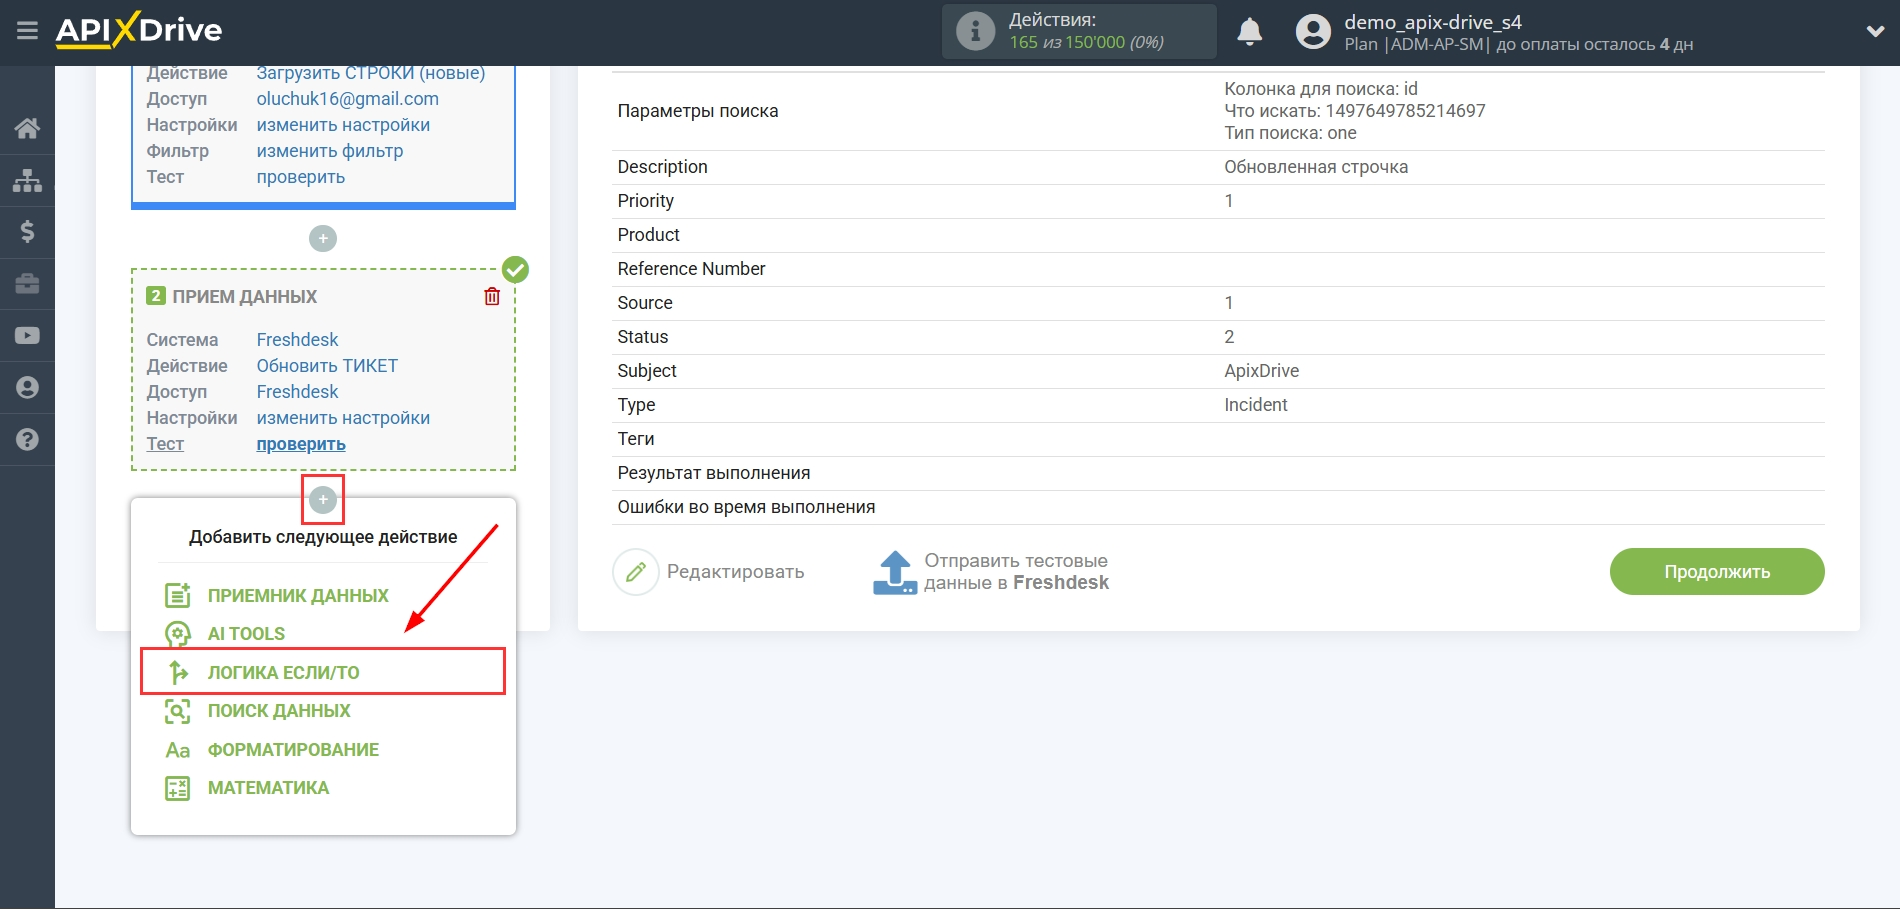Image resolution: width=1900 pixels, height=909 pixels.
Task: Click the green Продолжить button
Action: [x=1717, y=572]
